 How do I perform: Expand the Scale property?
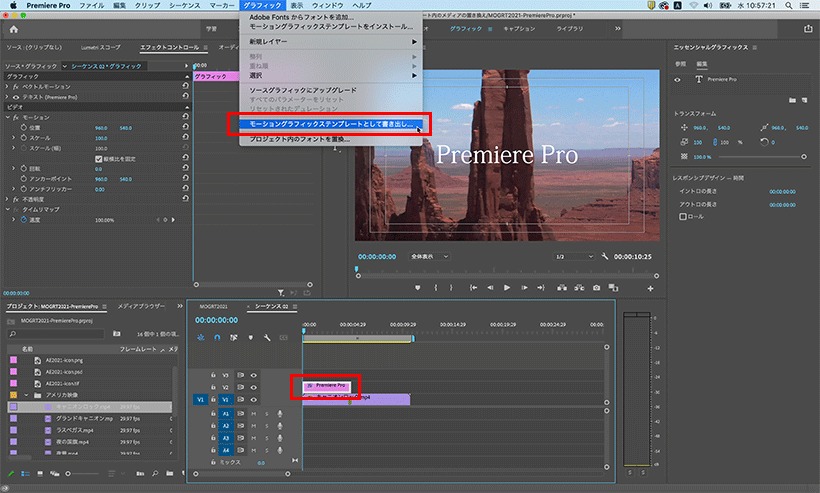[14, 137]
